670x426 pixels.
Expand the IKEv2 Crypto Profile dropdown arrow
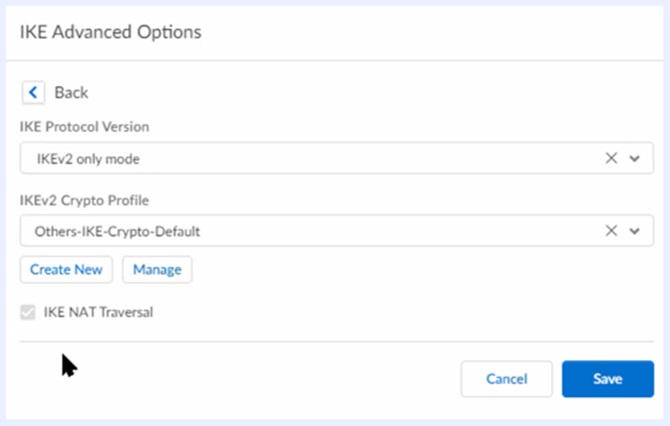[x=634, y=231]
